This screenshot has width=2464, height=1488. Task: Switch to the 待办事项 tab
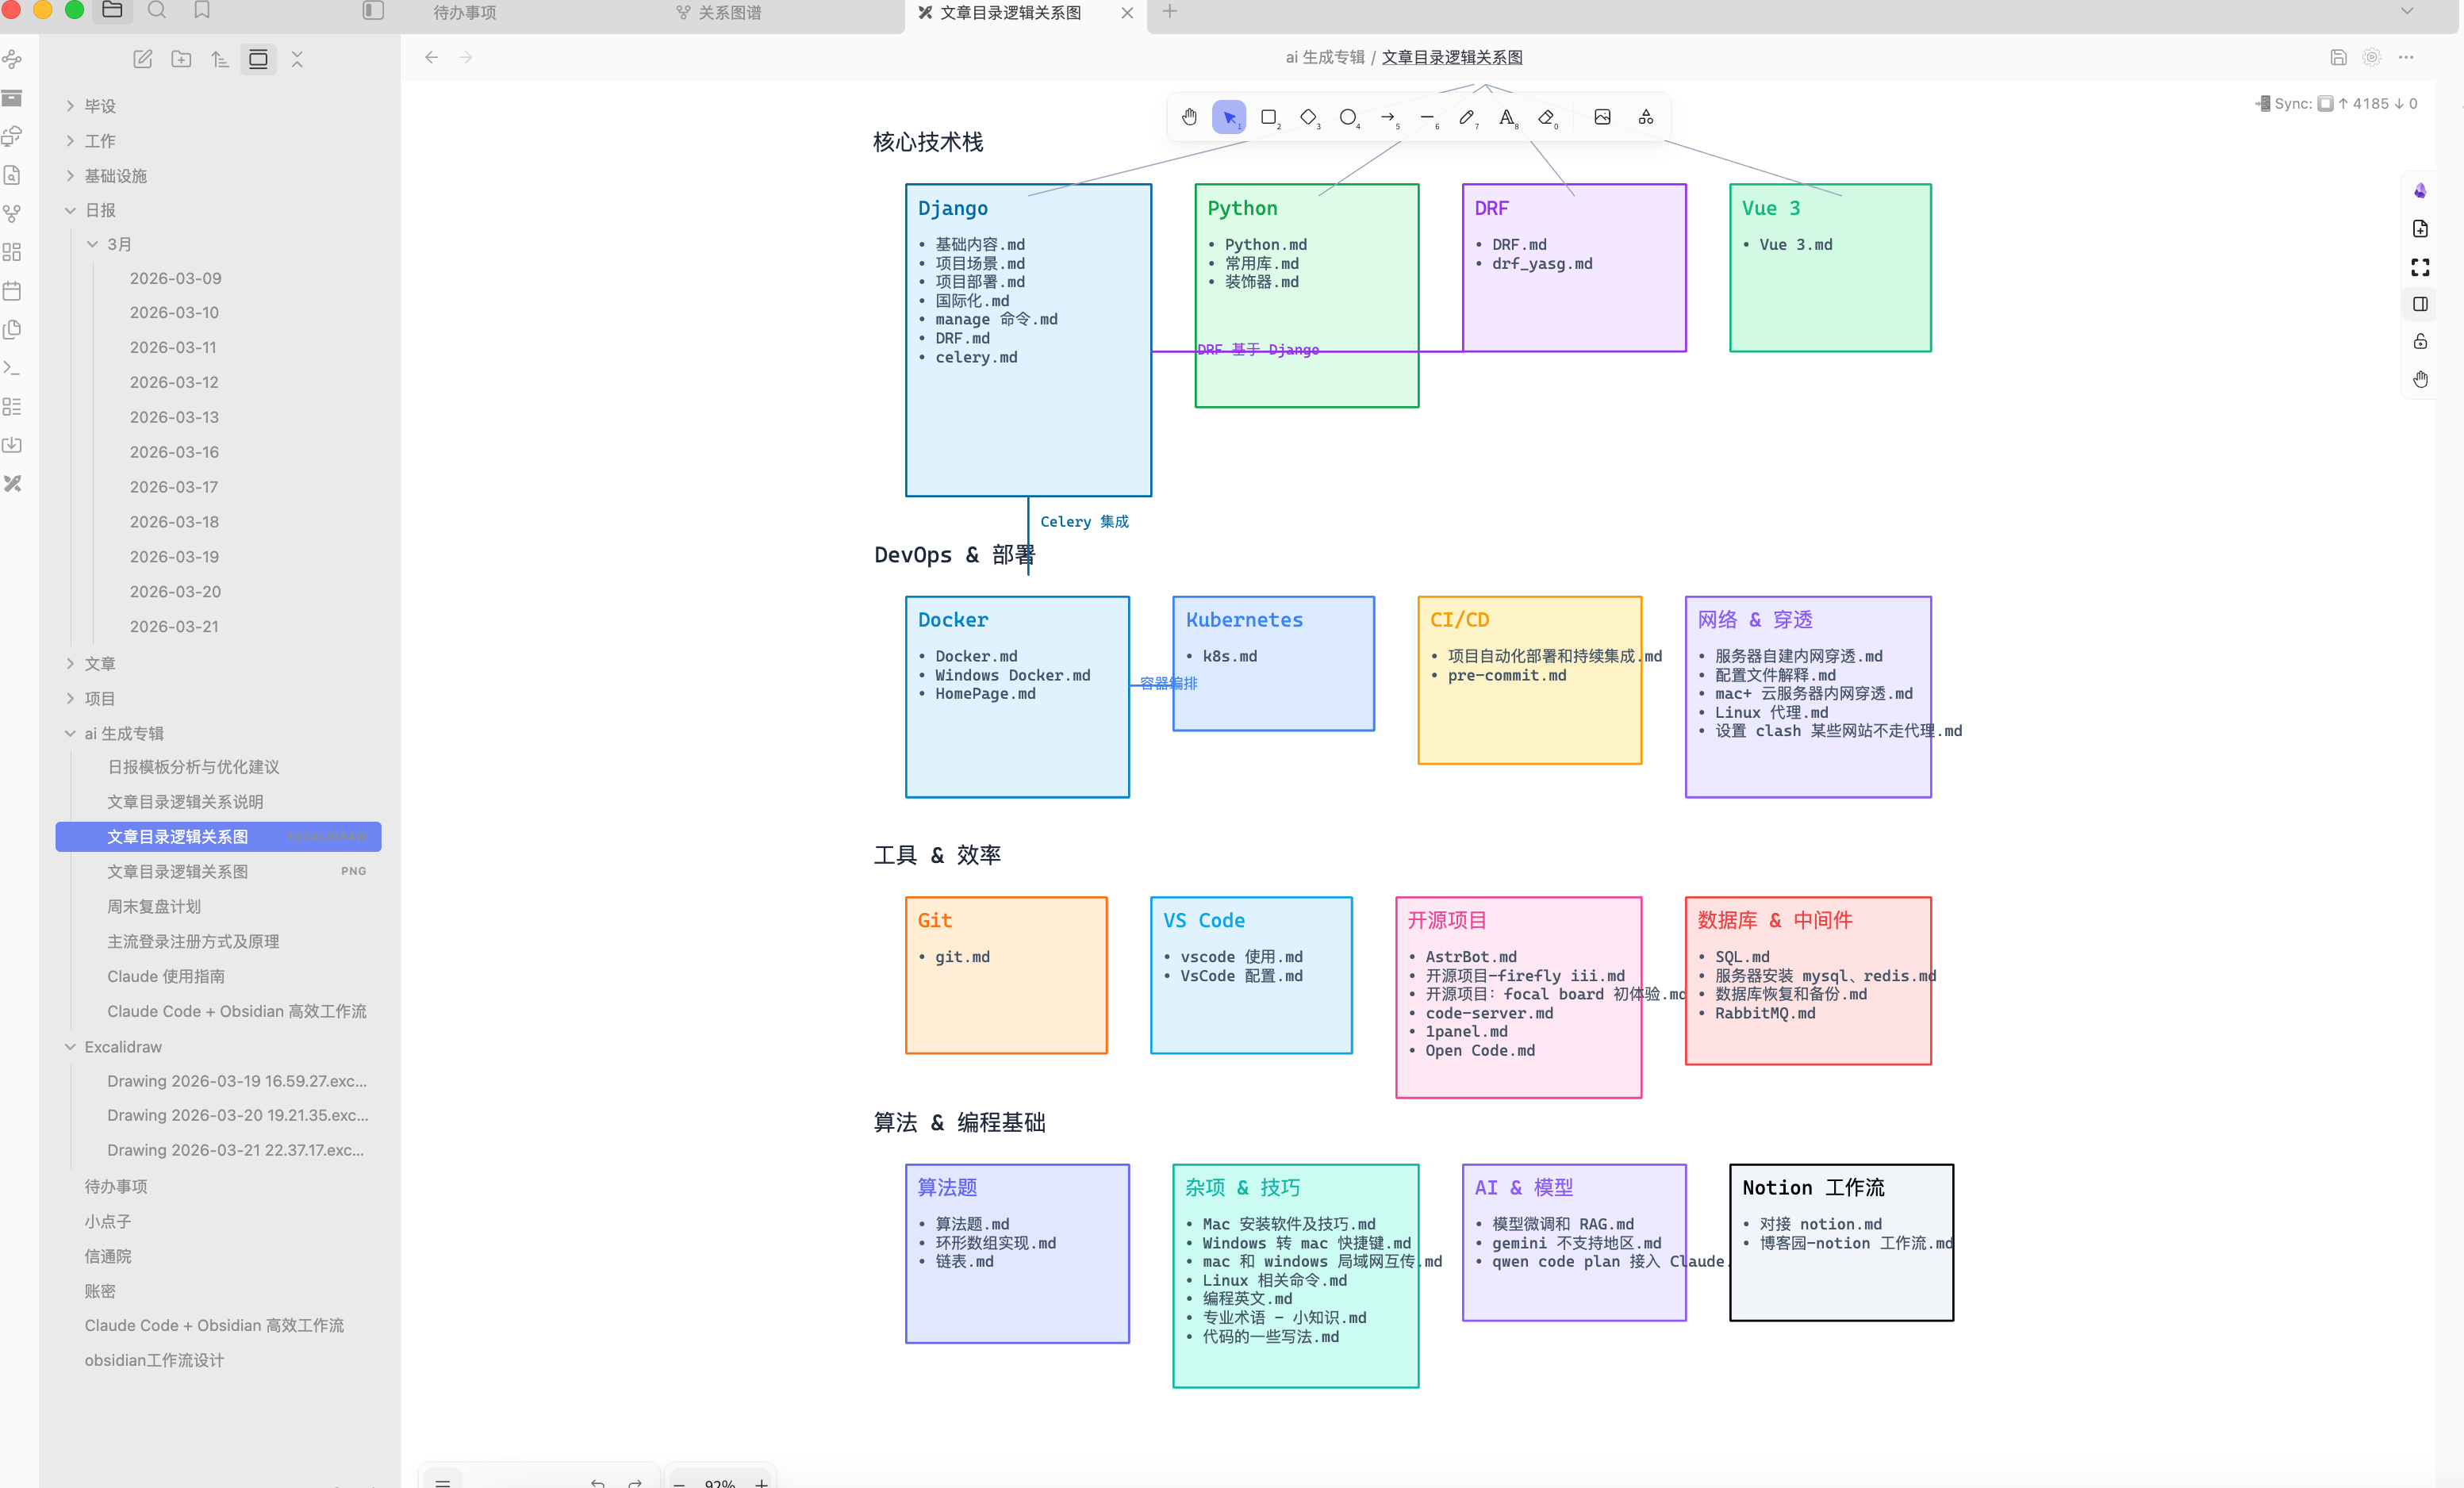point(464,13)
